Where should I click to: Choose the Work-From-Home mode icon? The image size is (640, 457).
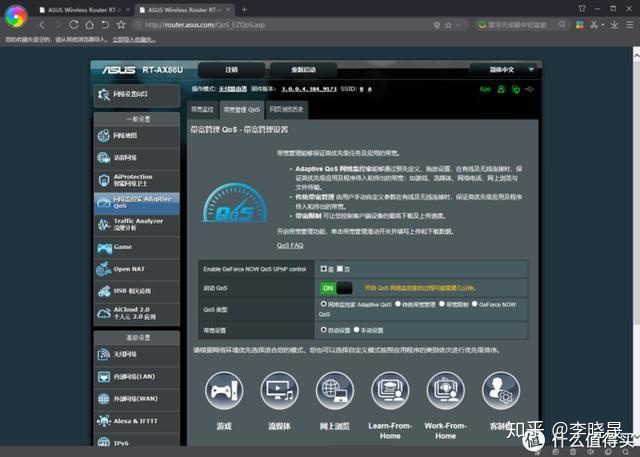click(x=445, y=391)
